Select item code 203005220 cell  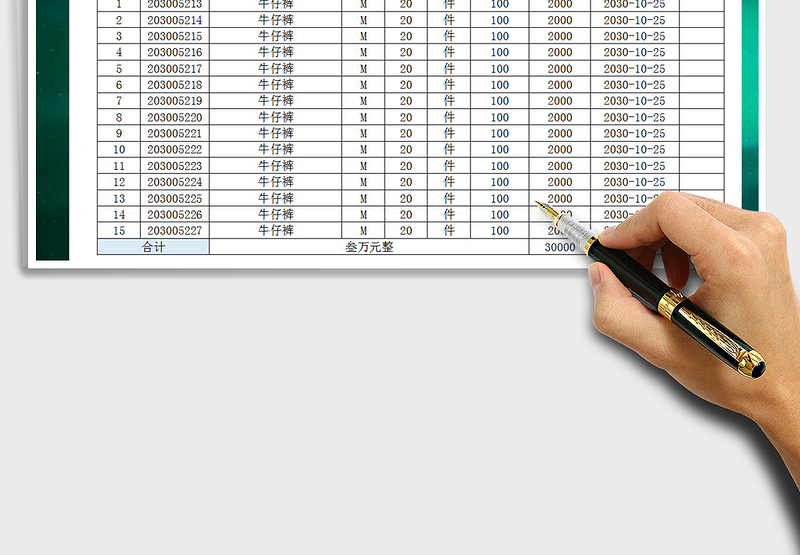[174, 117]
